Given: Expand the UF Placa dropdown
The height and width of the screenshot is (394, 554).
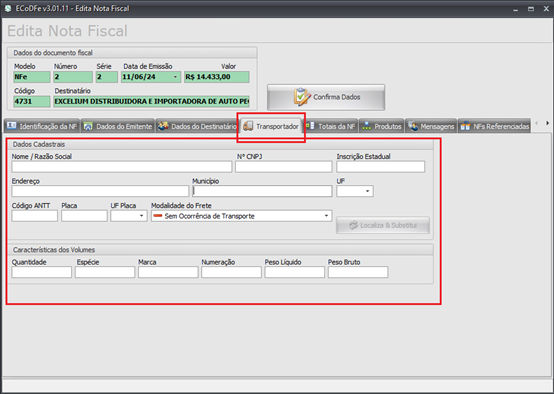Looking at the screenshot, I should [142, 216].
